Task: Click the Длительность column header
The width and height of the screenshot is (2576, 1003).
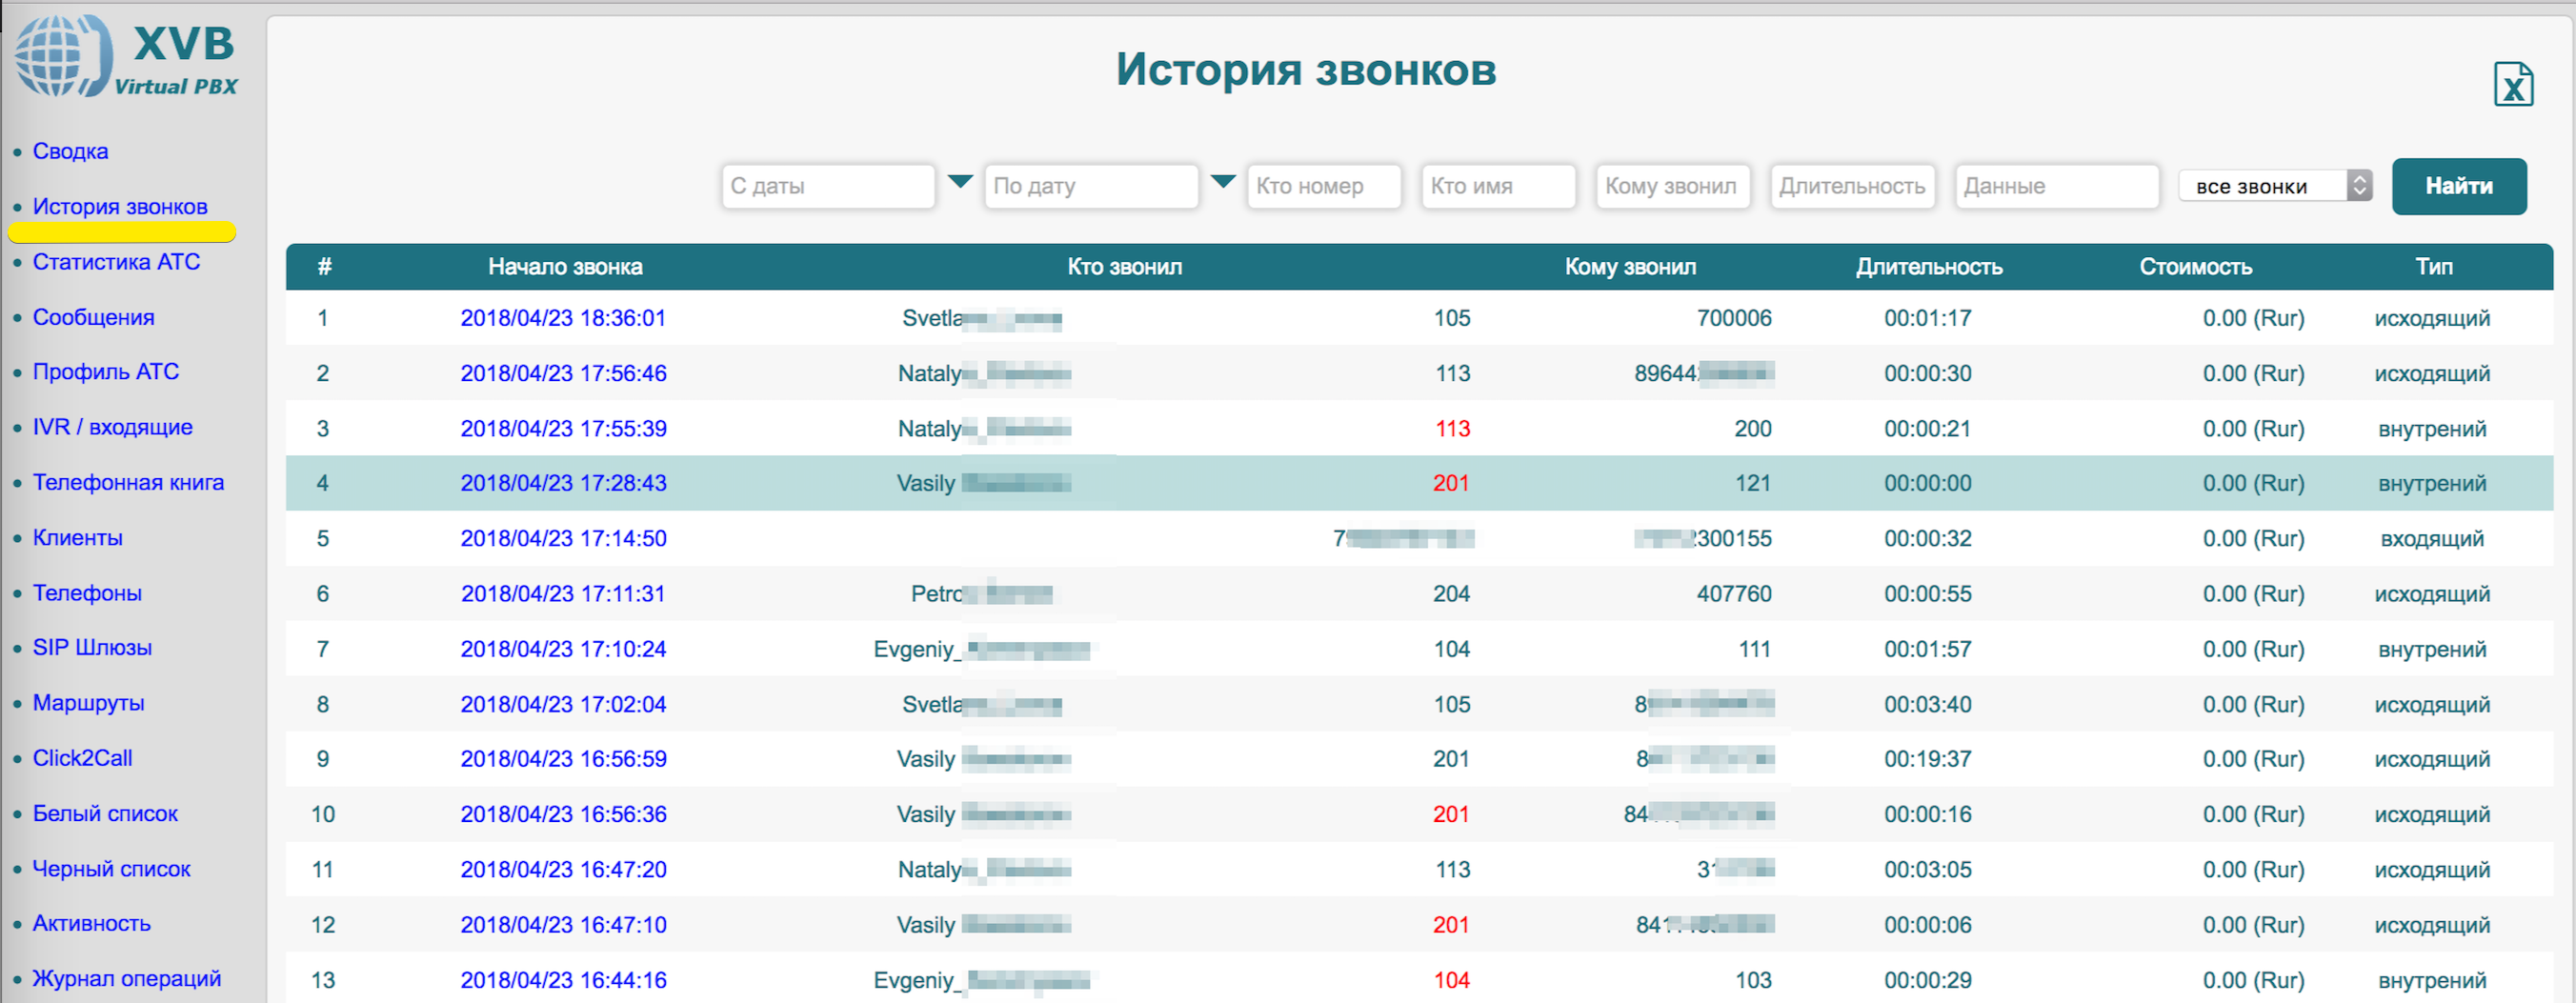Action: [1928, 267]
